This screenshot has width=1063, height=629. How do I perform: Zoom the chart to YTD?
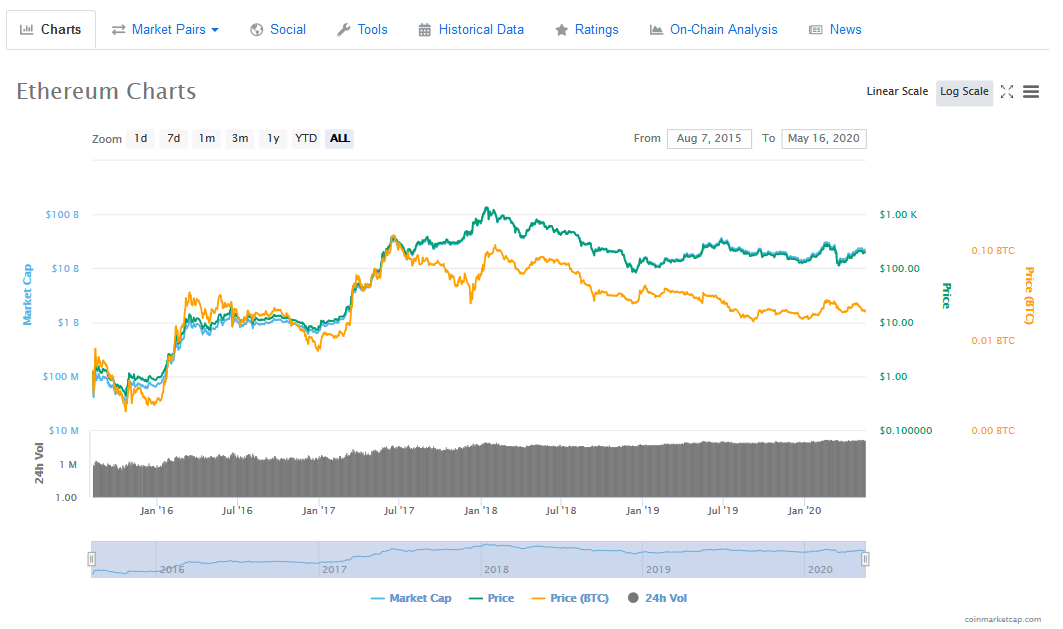pos(306,139)
